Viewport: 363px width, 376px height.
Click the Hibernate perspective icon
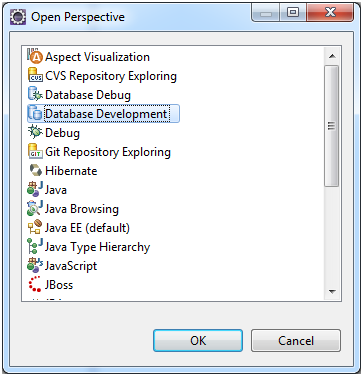[35, 171]
